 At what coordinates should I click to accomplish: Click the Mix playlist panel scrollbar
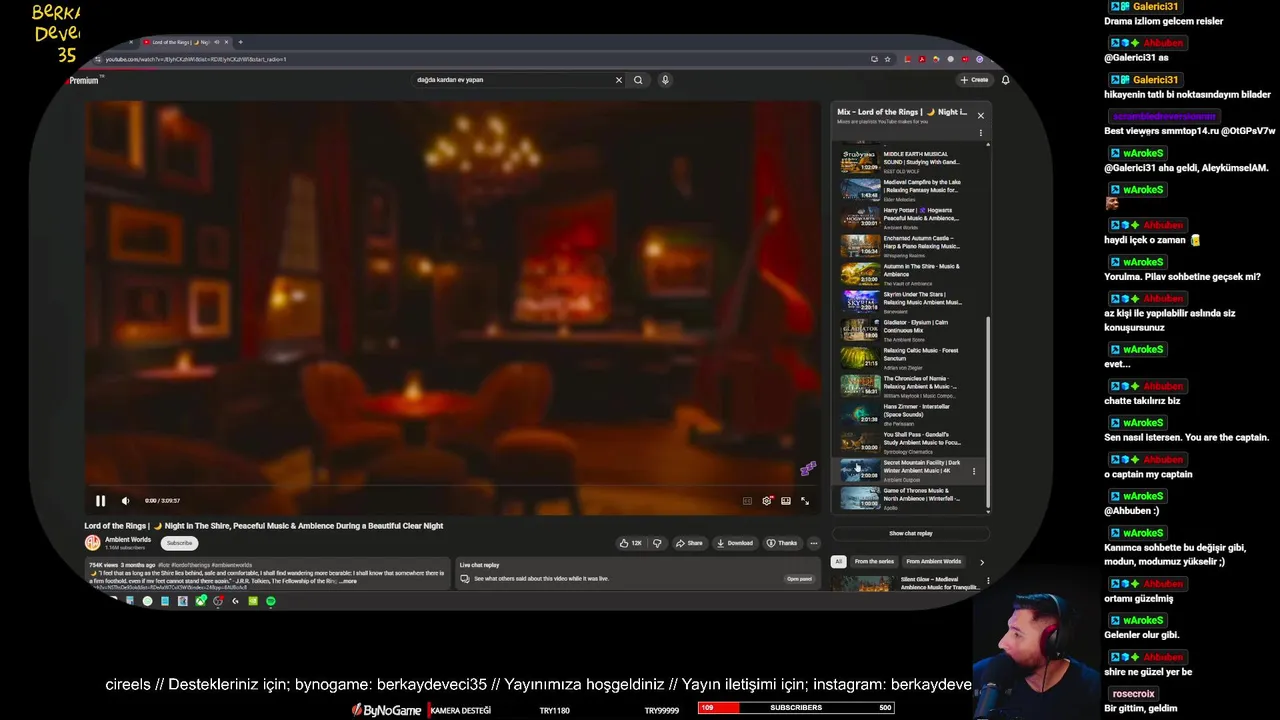coord(988,410)
